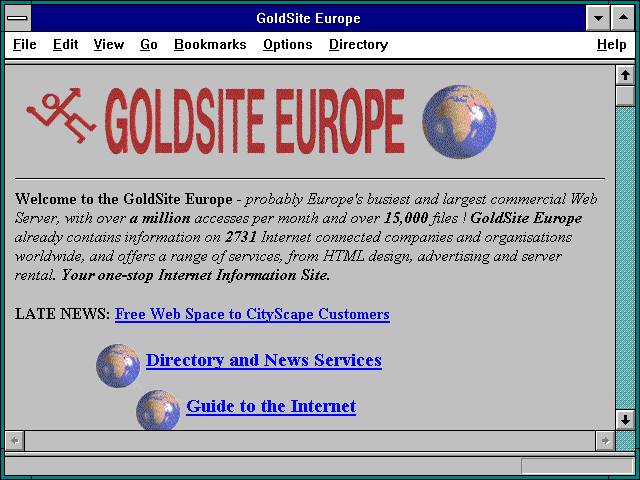
Task: Click the bold text 'a million'
Action: click(160, 218)
